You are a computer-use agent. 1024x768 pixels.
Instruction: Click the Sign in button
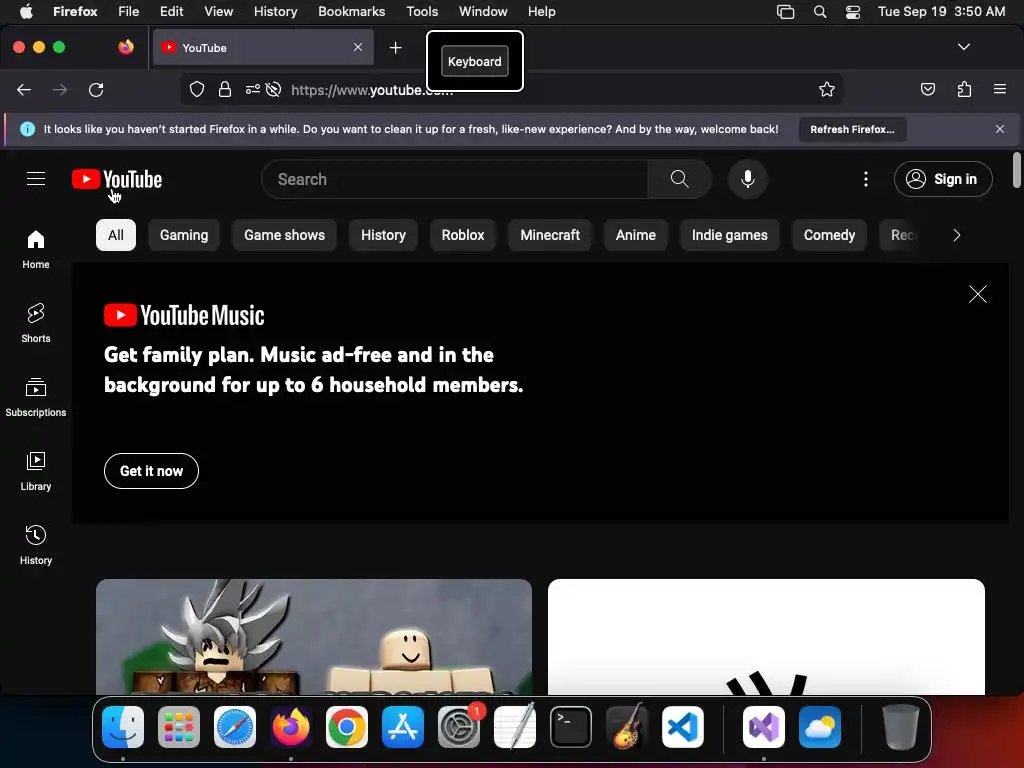coord(943,179)
